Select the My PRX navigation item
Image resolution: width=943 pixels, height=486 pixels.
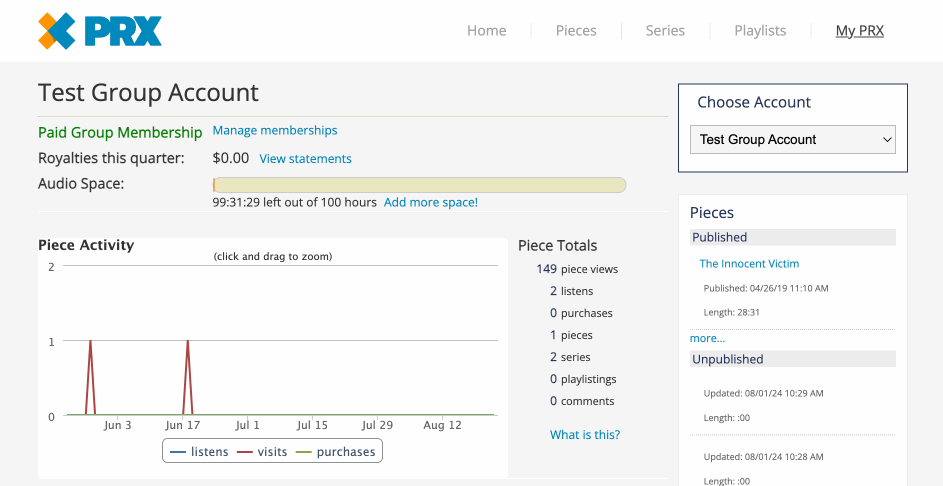[x=859, y=31]
